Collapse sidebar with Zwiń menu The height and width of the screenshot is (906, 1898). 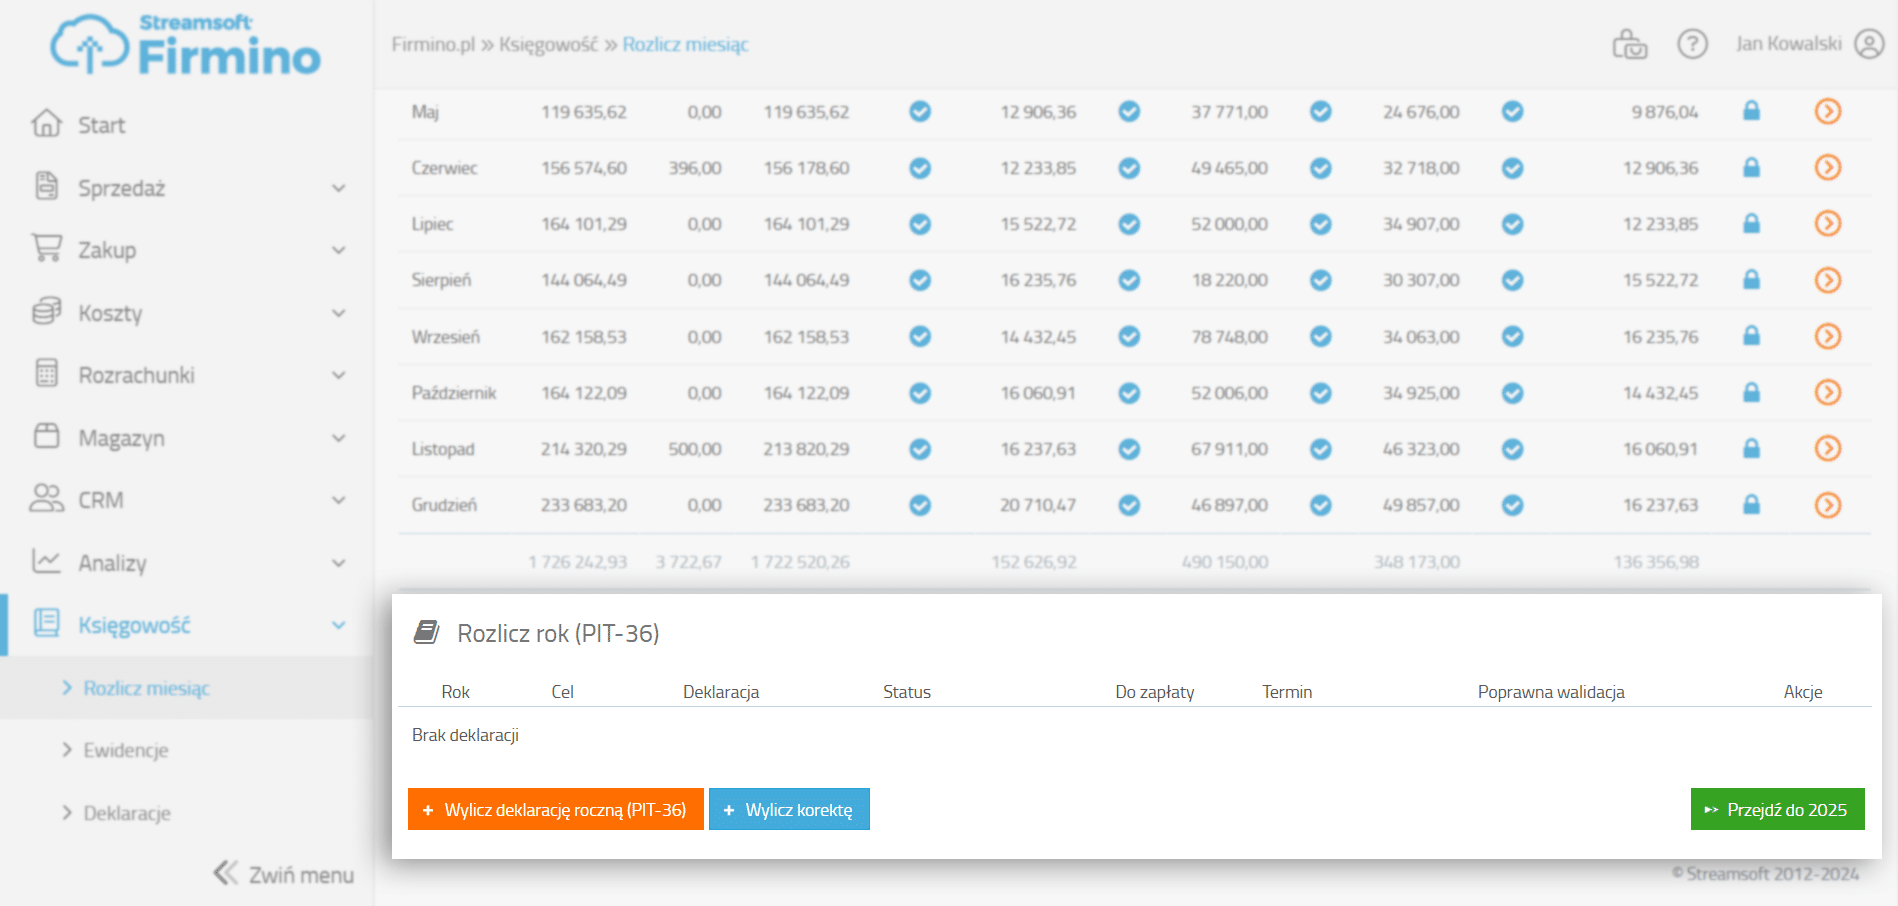(284, 874)
